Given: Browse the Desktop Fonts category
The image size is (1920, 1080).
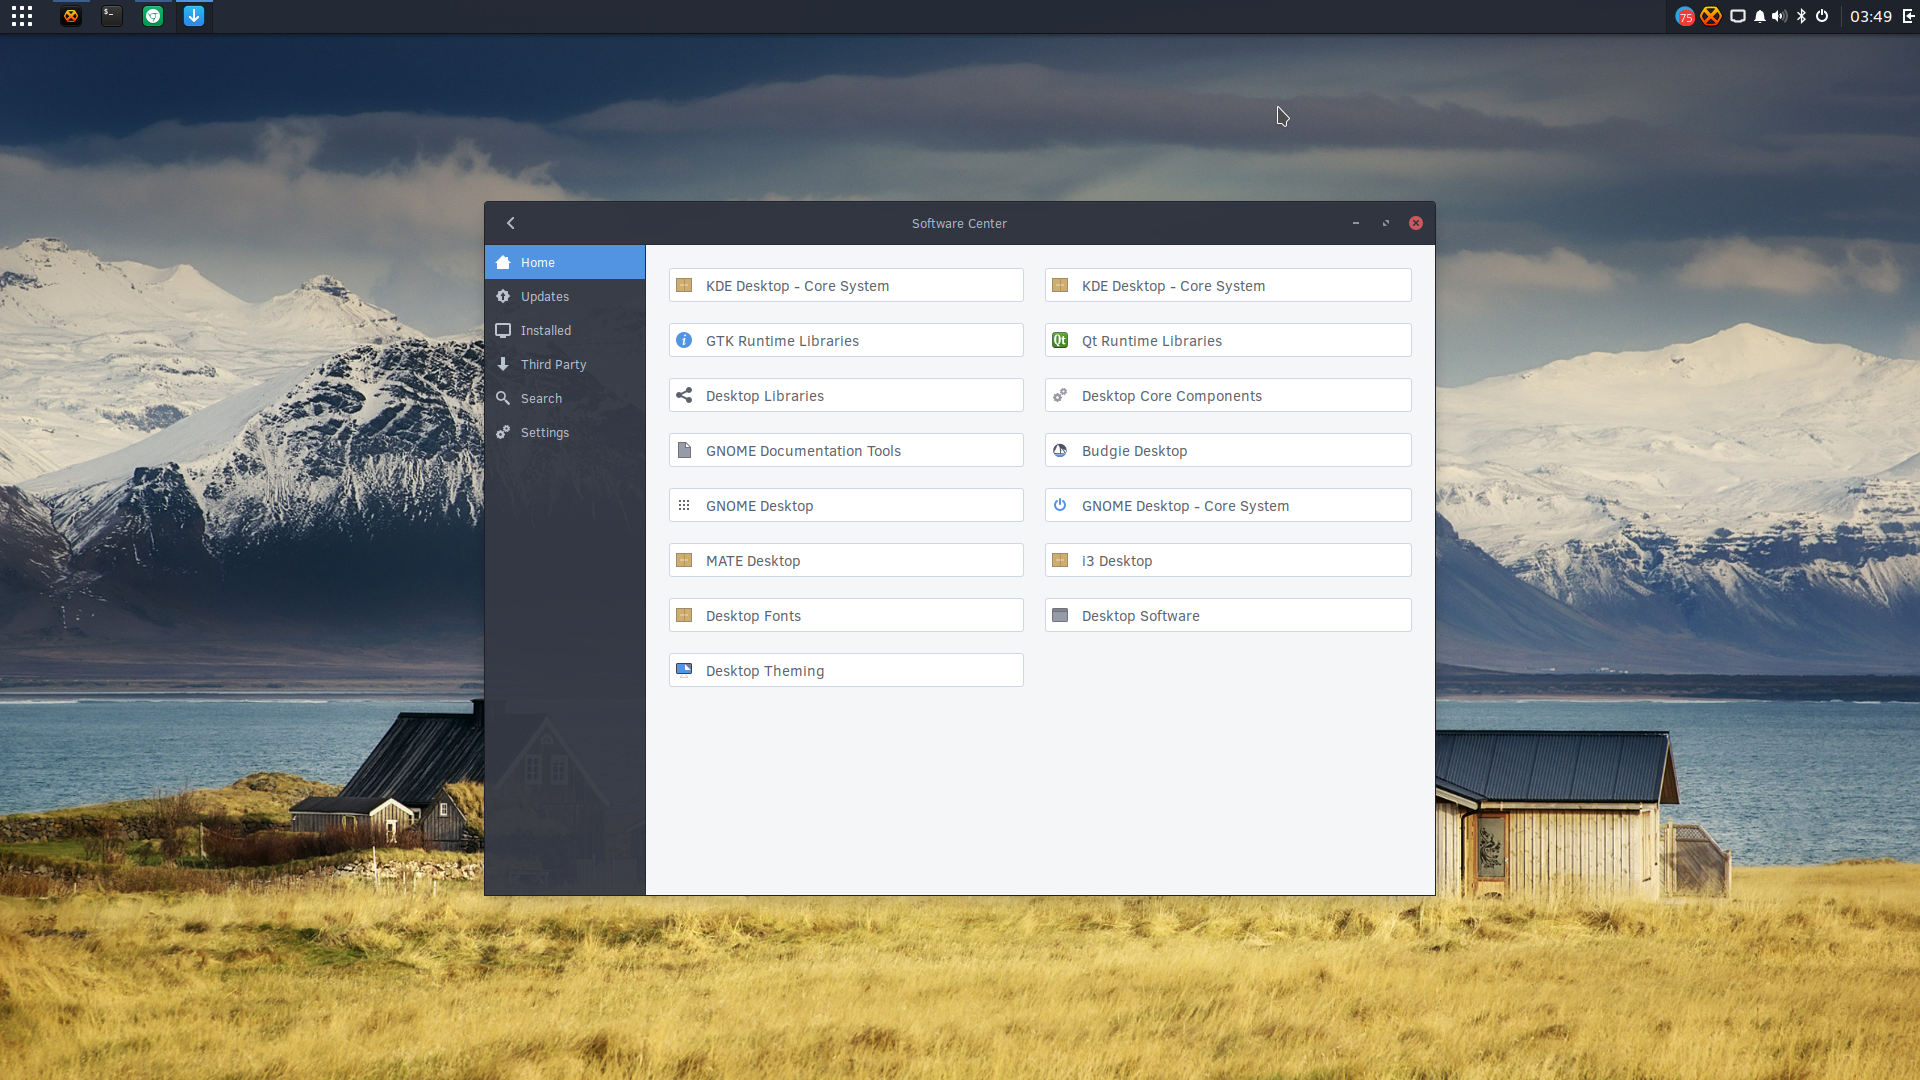Looking at the screenshot, I should point(846,615).
